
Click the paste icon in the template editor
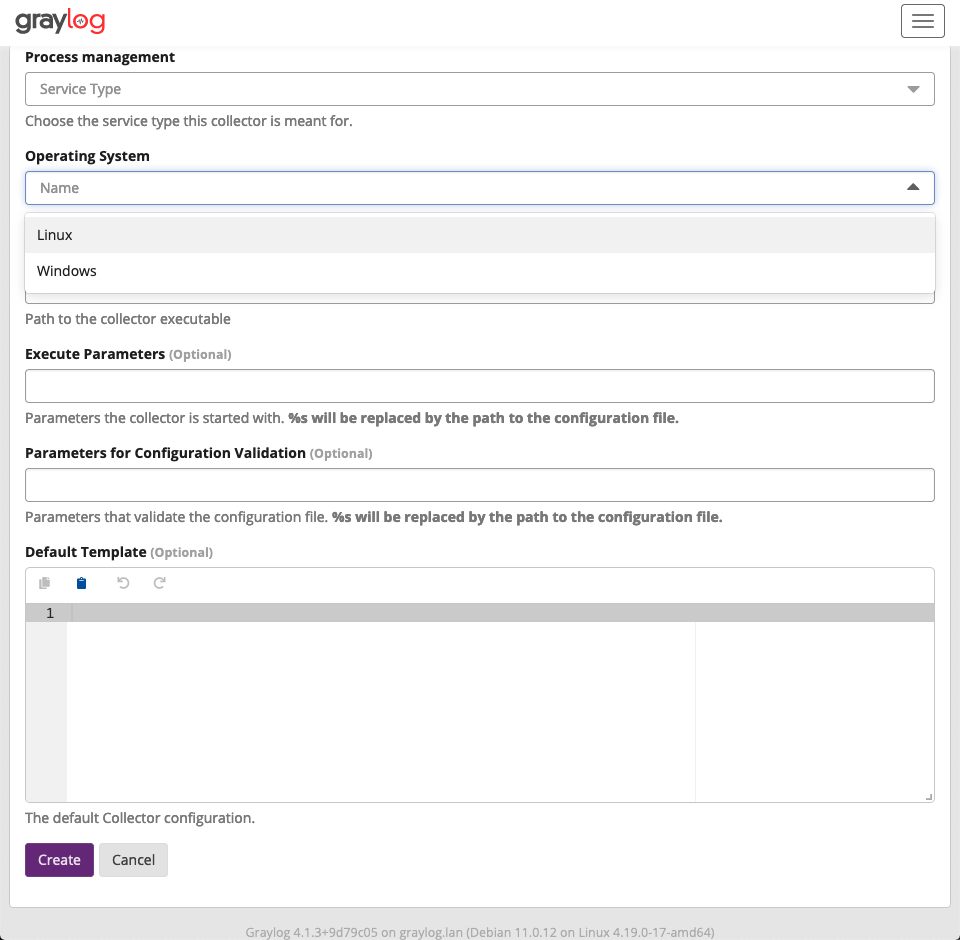tap(81, 583)
